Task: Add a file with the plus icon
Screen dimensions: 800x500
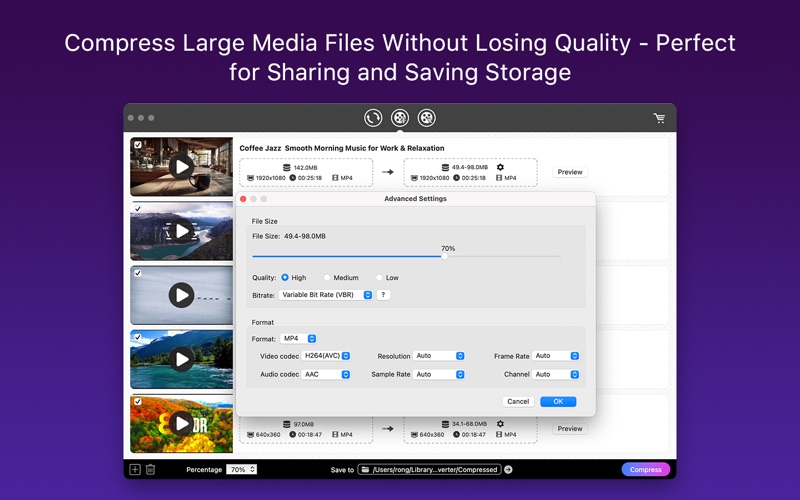Action: [x=135, y=469]
